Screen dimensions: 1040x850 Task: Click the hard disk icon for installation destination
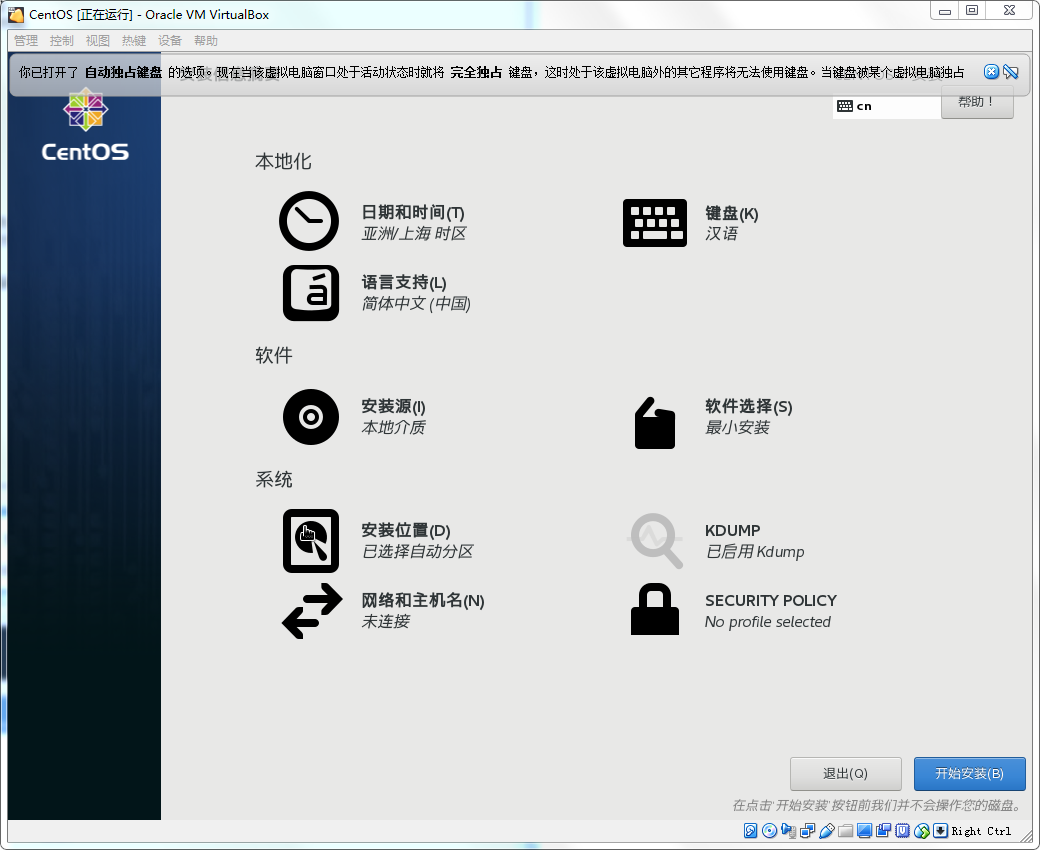click(311, 541)
